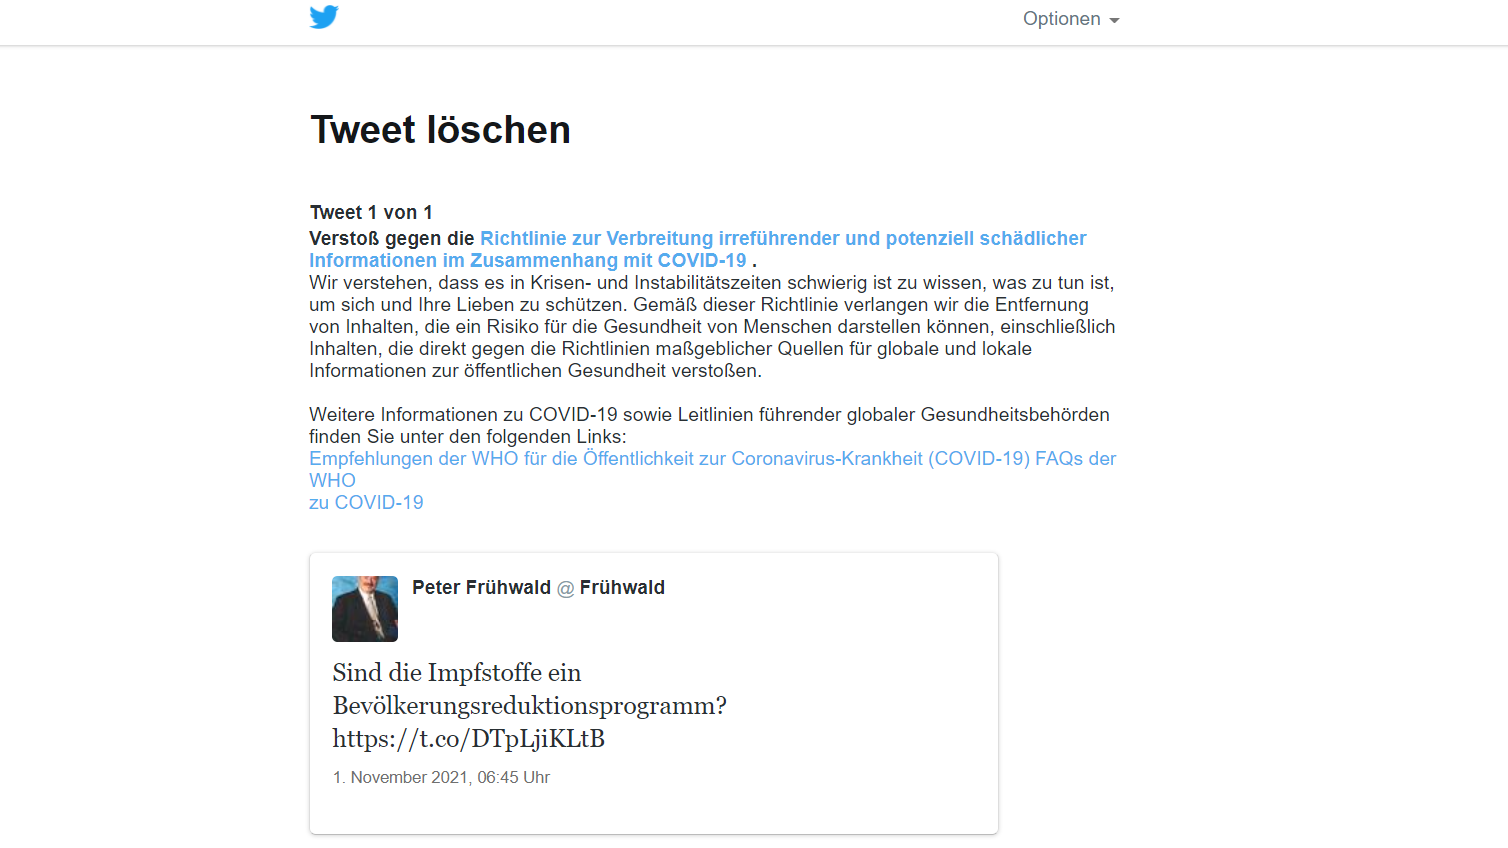Screen dimensions: 1508x848
Task: Click the word 'Bevölkerungsreduktionsprogramm?' in the tweet
Action: click(530, 705)
